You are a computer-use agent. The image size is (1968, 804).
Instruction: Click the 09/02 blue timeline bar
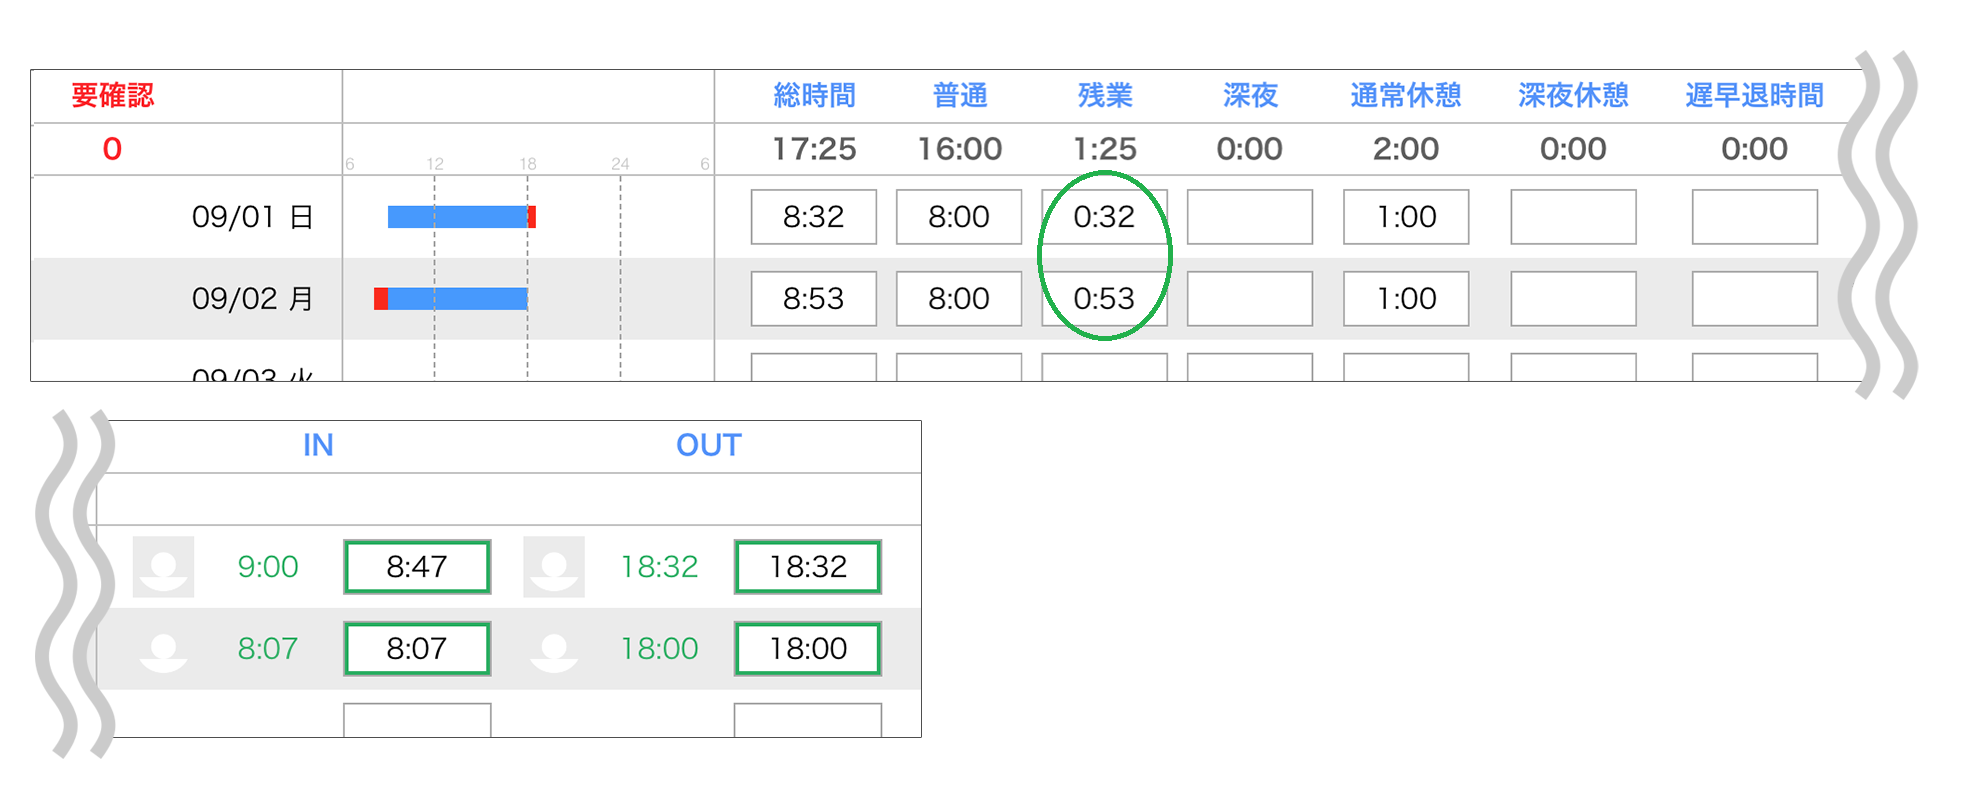458,299
